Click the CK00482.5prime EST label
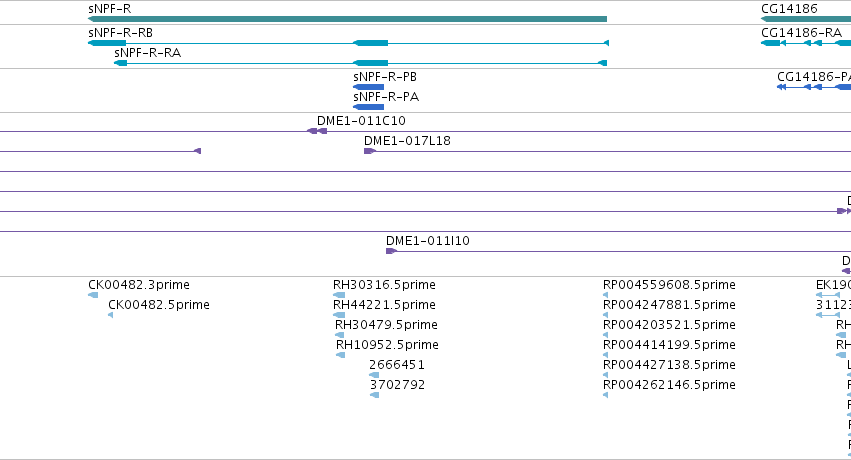 click(158, 304)
